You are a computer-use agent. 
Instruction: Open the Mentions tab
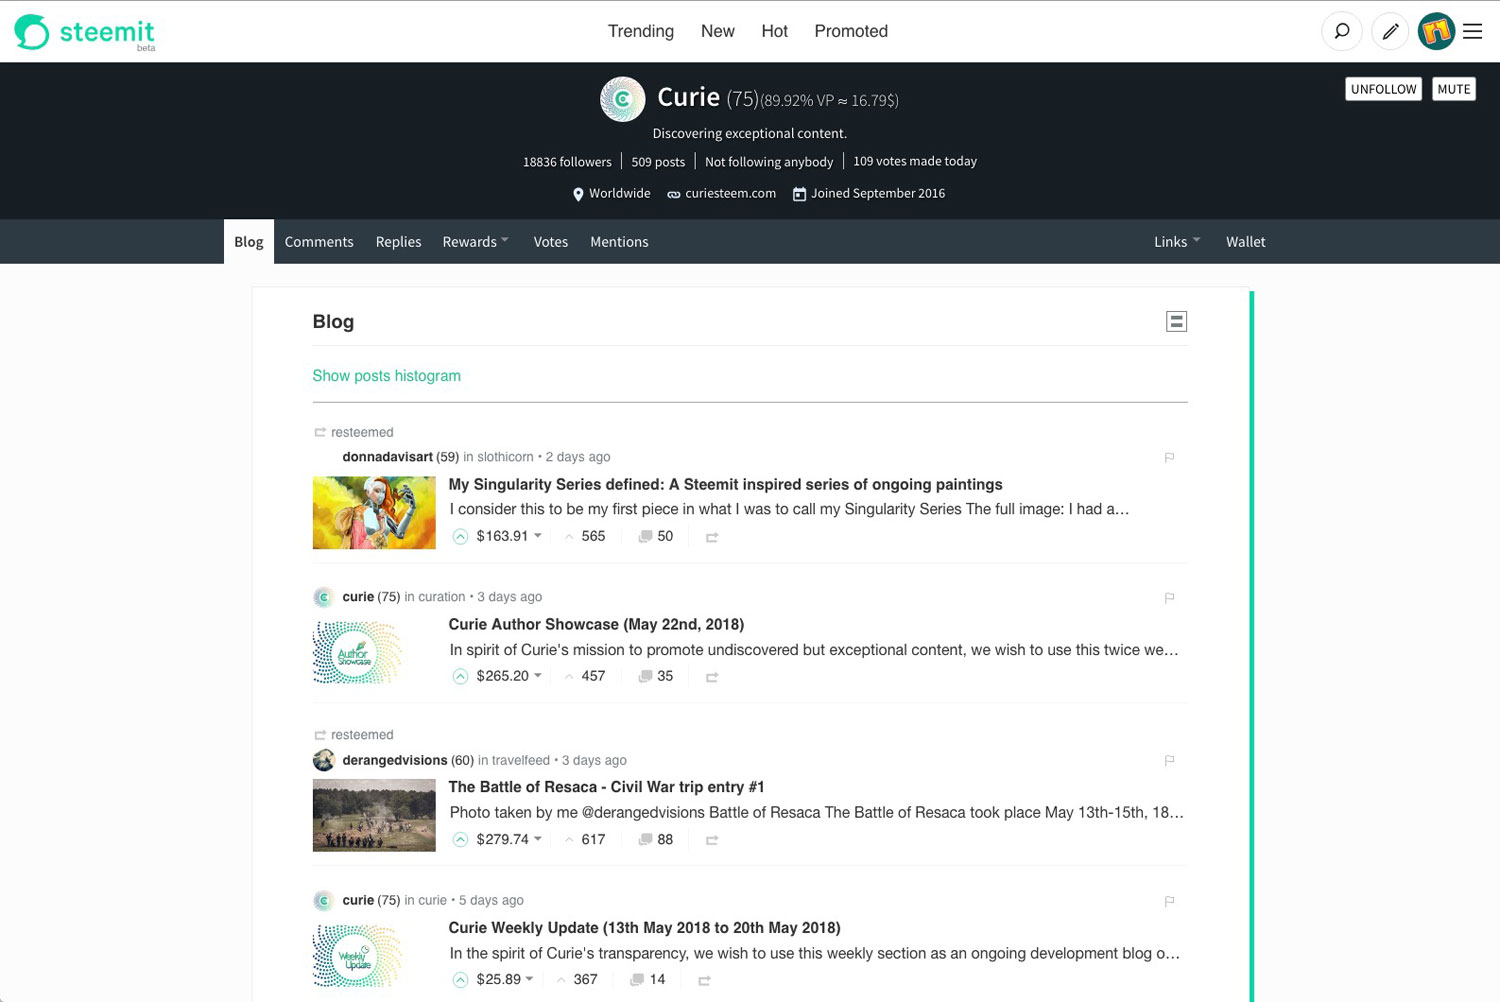619,242
